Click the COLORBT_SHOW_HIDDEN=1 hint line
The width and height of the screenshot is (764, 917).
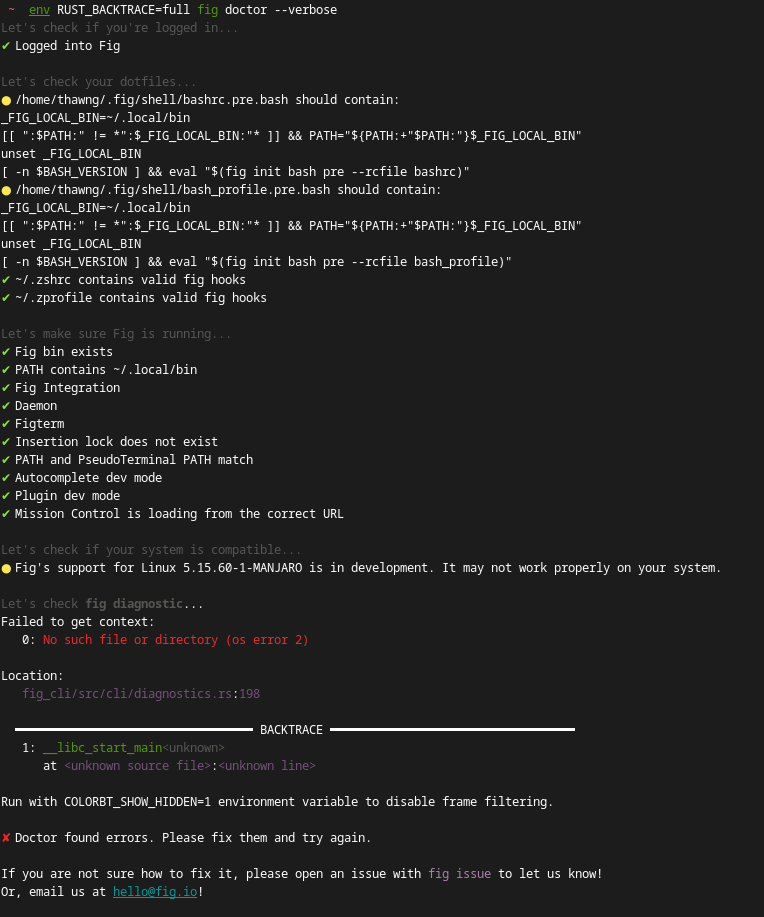(x=277, y=802)
